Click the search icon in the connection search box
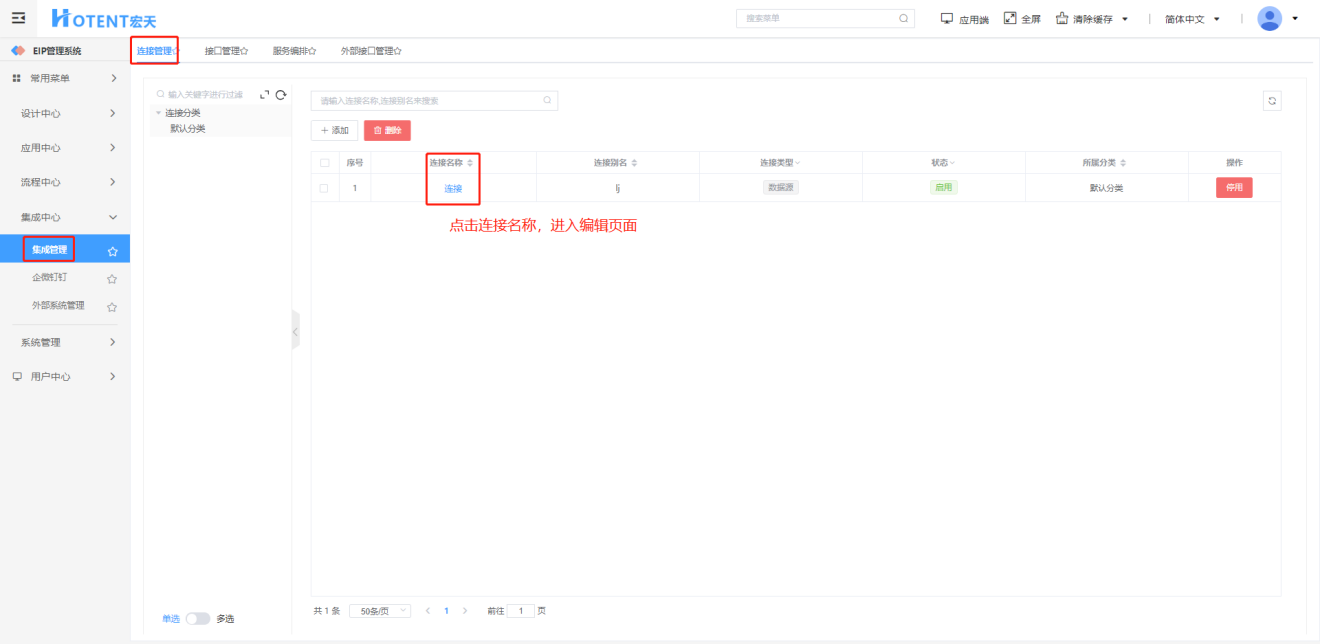 point(547,100)
